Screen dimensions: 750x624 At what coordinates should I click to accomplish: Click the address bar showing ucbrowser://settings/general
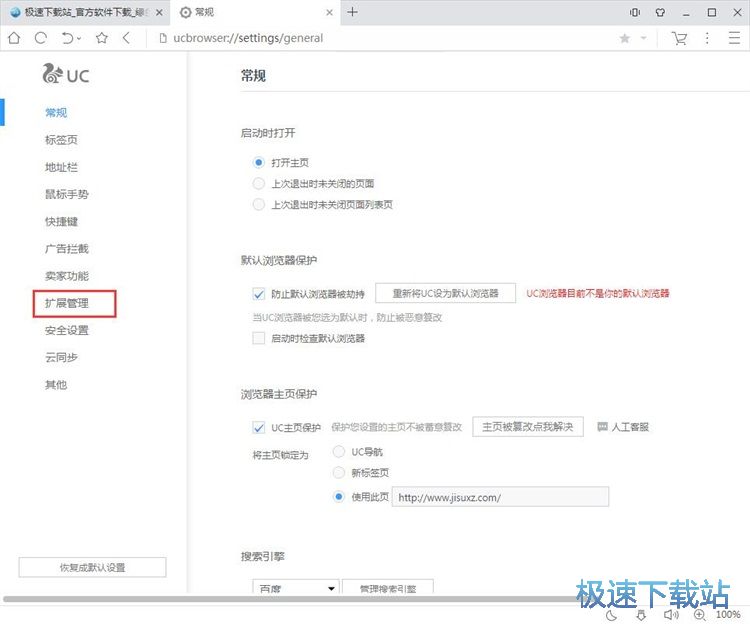tap(248, 38)
